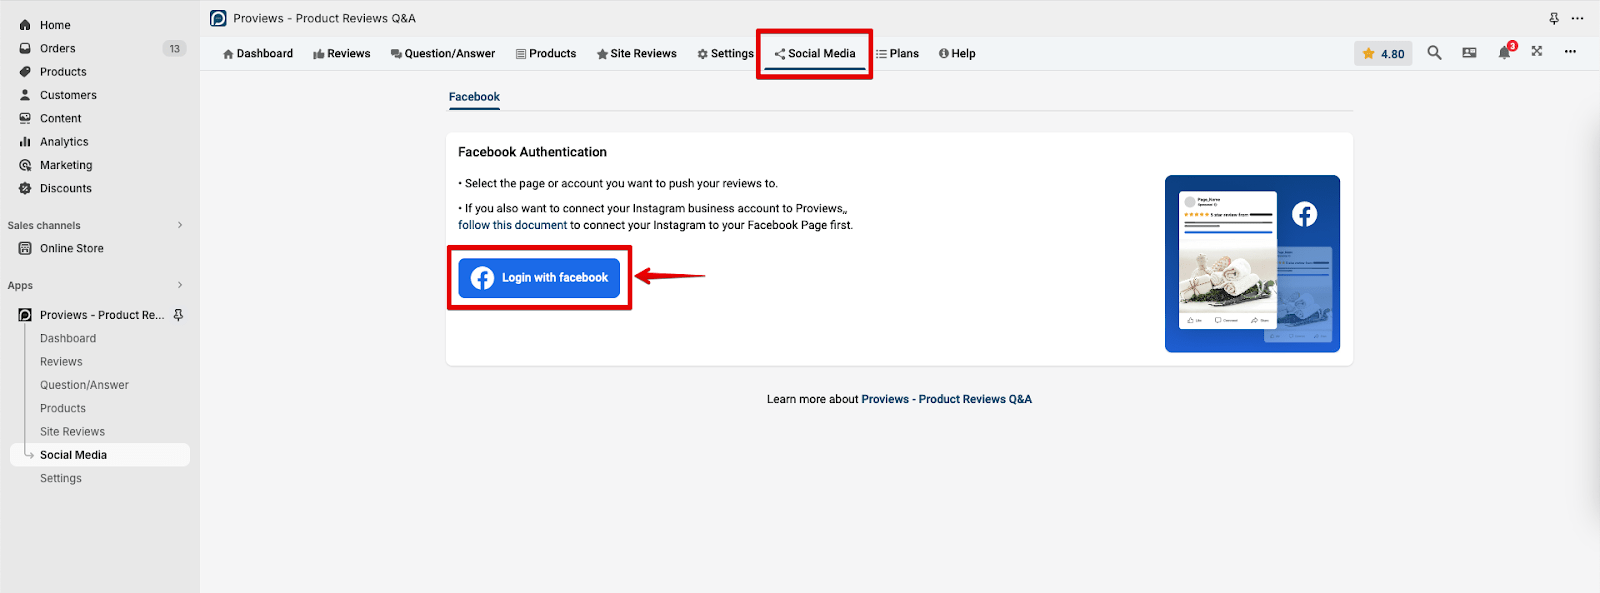Open the contact card icon
Image resolution: width=1600 pixels, height=593 pixels.
click(1469, 53)
